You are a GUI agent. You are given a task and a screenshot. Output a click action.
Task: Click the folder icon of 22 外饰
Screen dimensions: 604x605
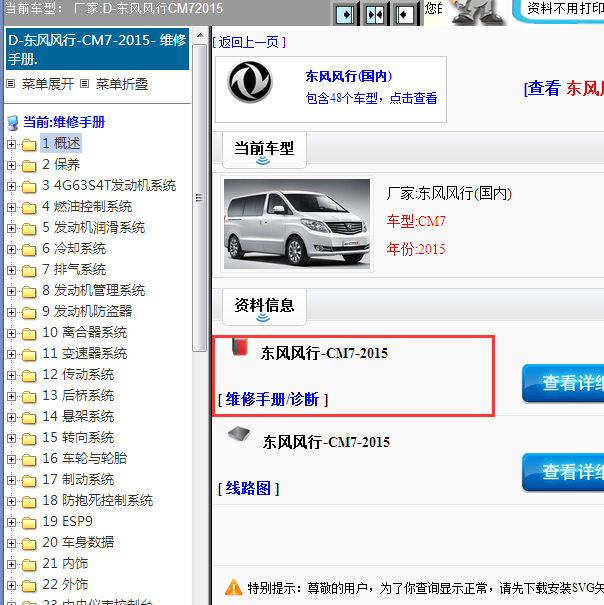pos(29,586)
